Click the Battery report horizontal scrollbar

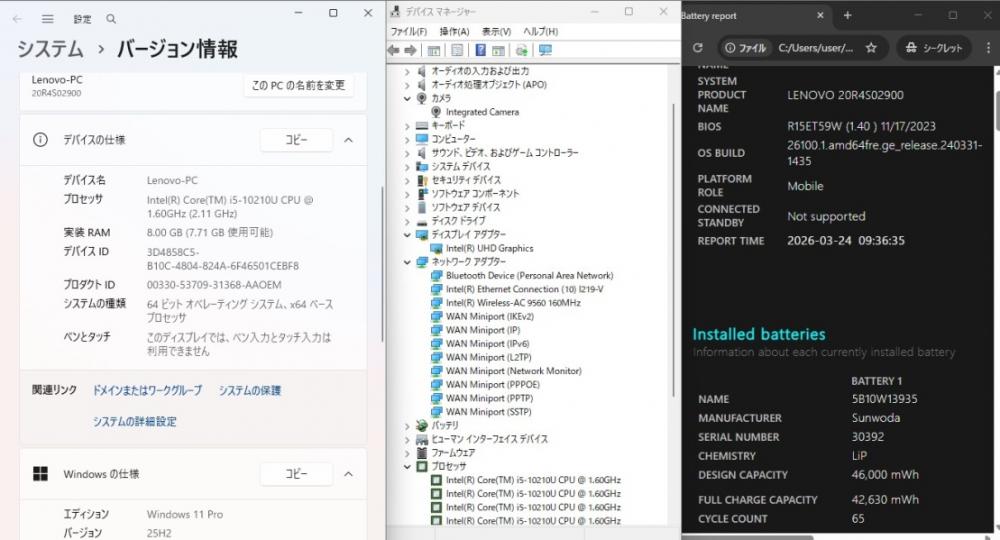pos(747,537)
